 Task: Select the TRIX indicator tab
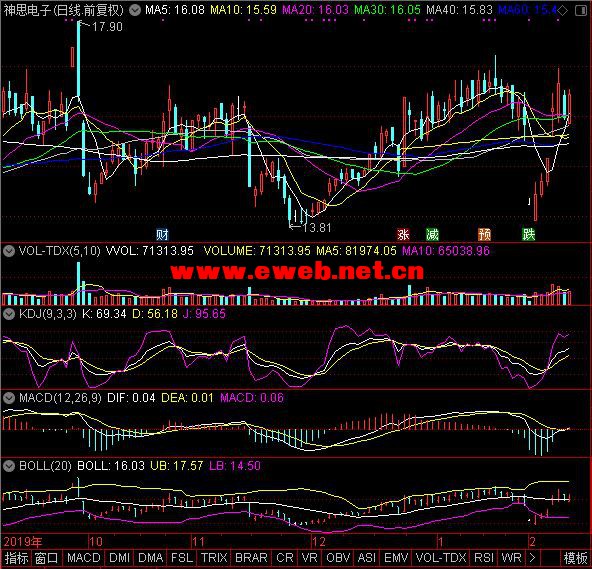(214, 558)
